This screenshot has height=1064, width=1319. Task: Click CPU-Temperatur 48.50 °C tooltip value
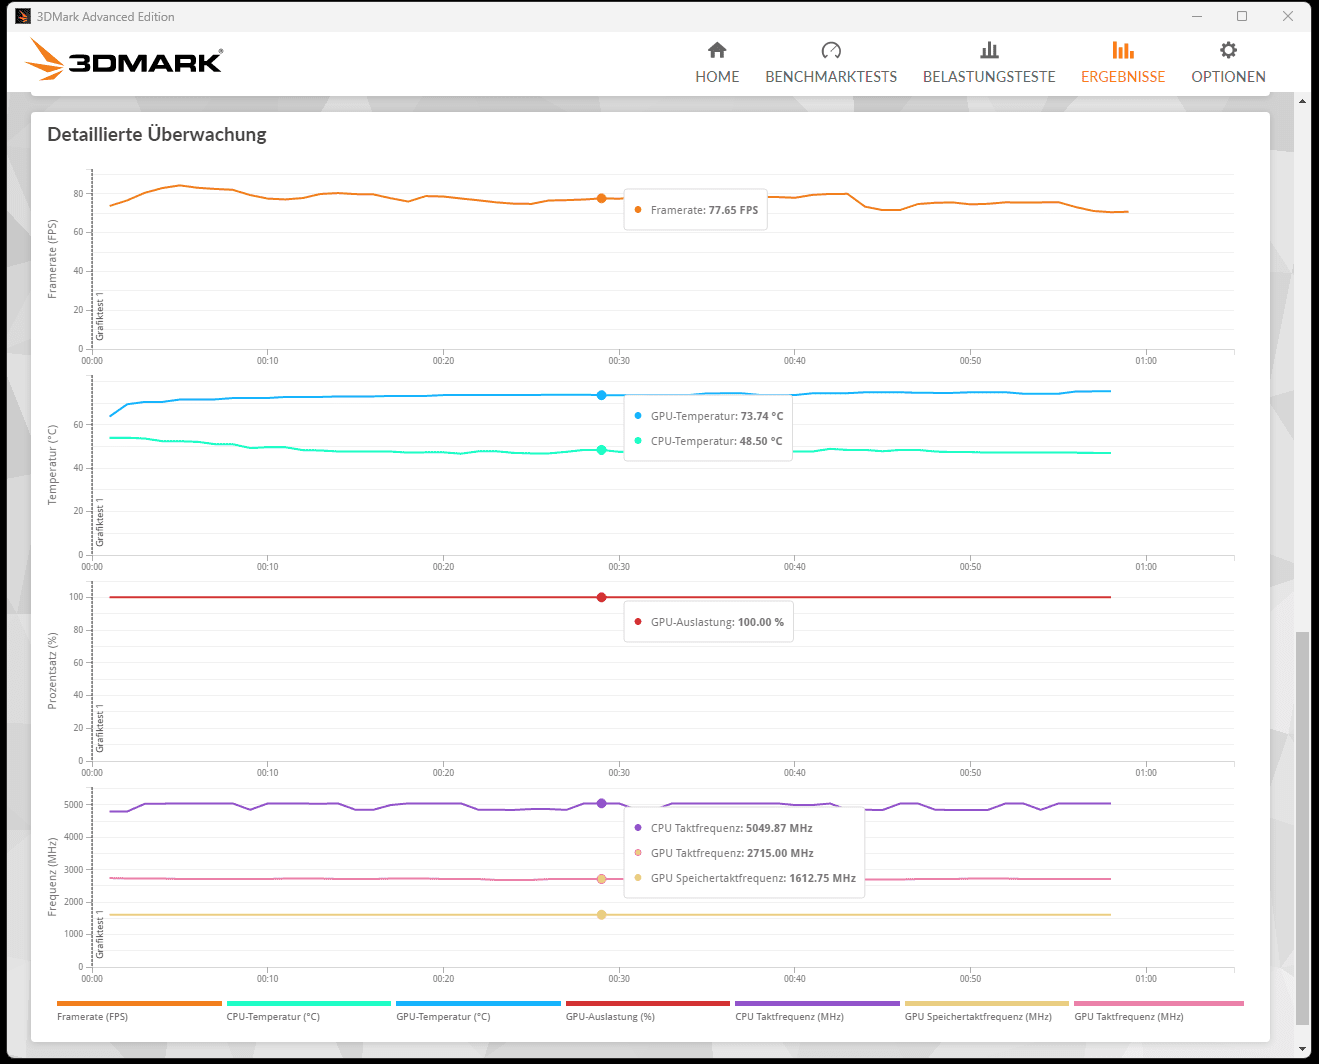click(761, 441)
